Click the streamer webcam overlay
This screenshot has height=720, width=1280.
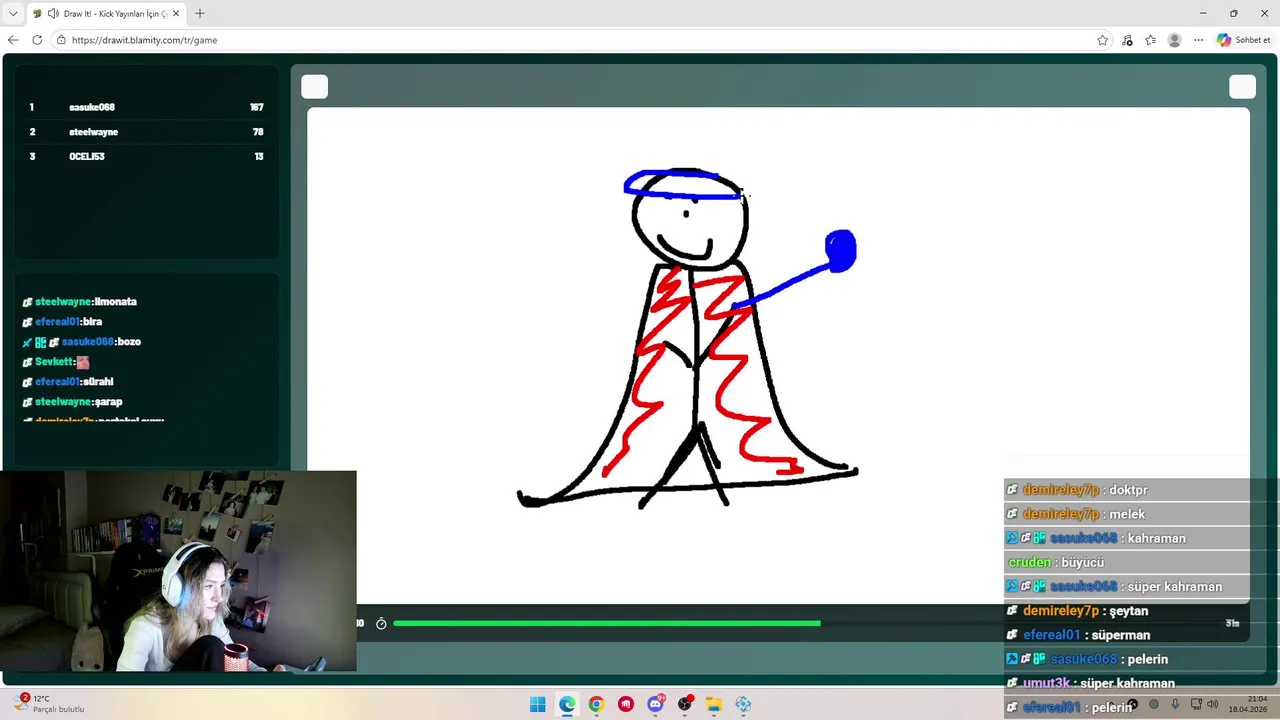tap(178, 571)
